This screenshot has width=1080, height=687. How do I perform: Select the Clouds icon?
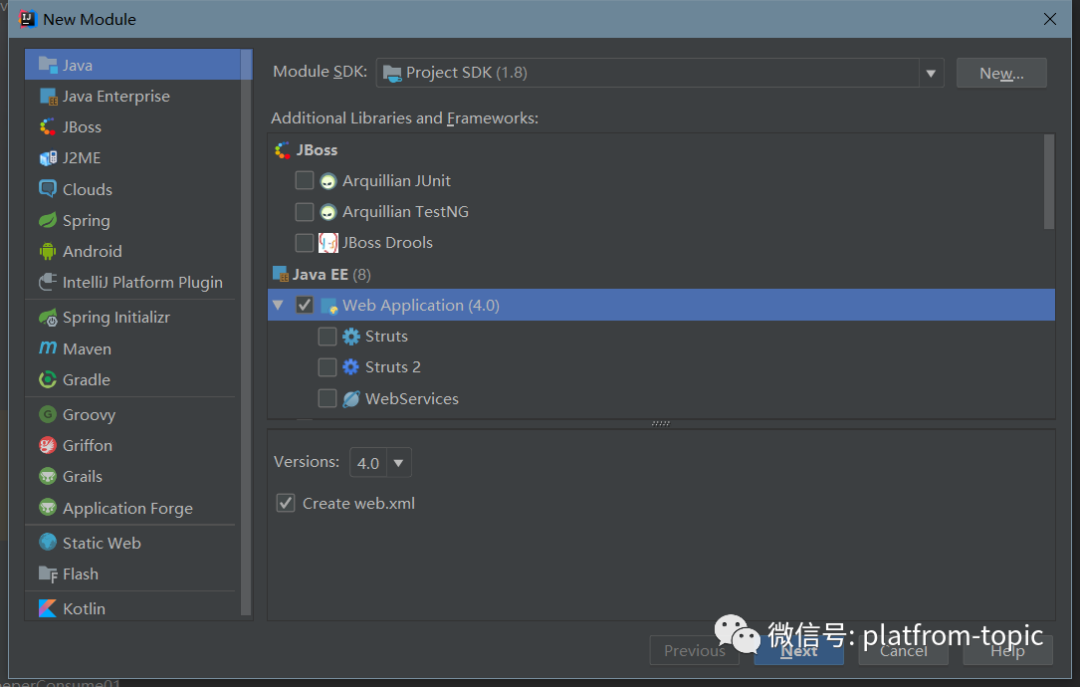[x=48, y=189]
